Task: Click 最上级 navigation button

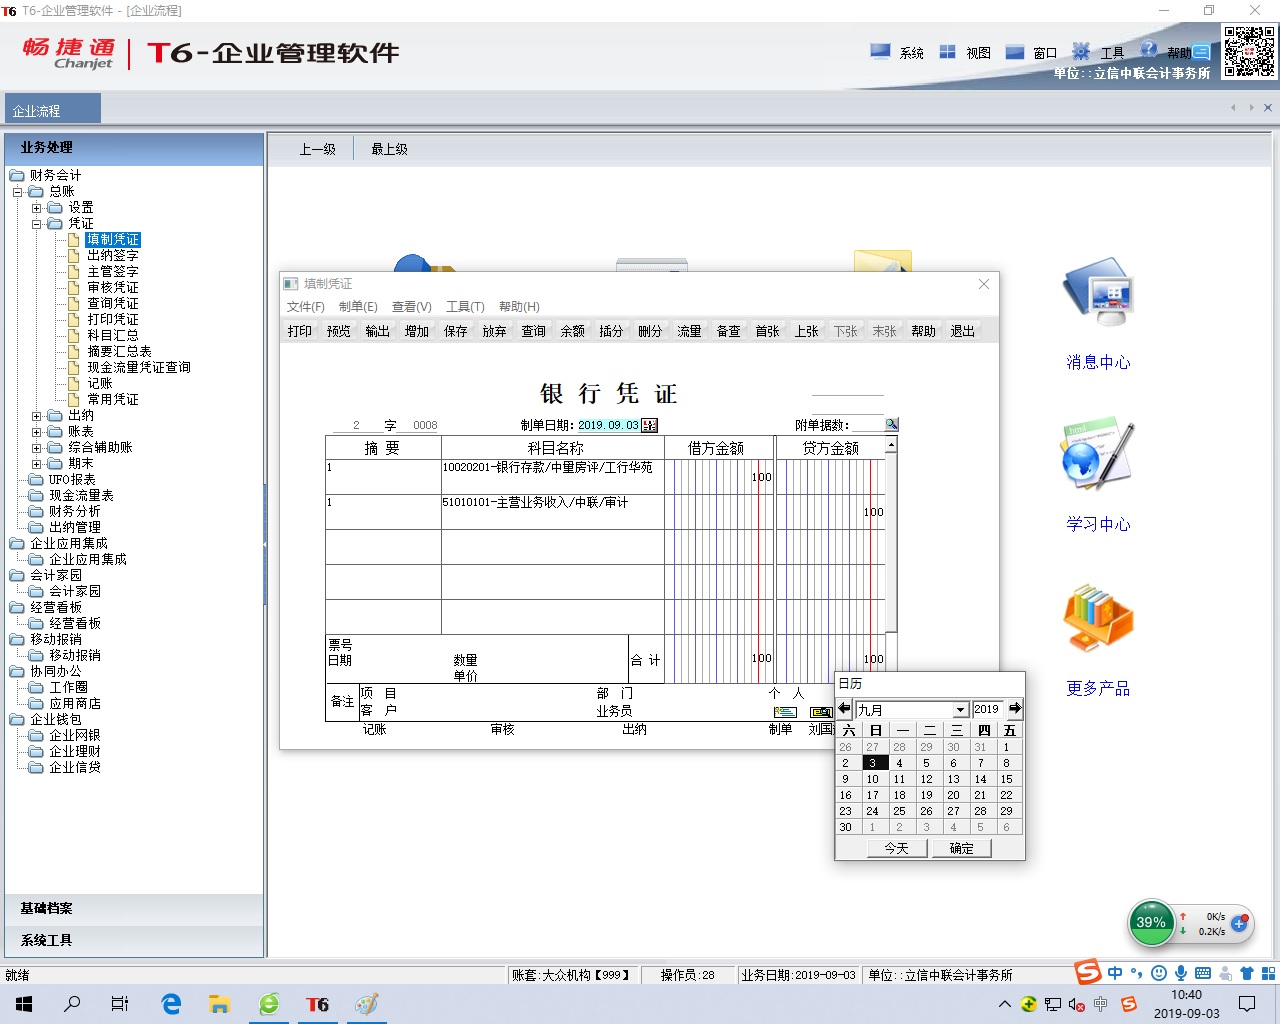Action: pyautogui.click(x=389, y=149)
